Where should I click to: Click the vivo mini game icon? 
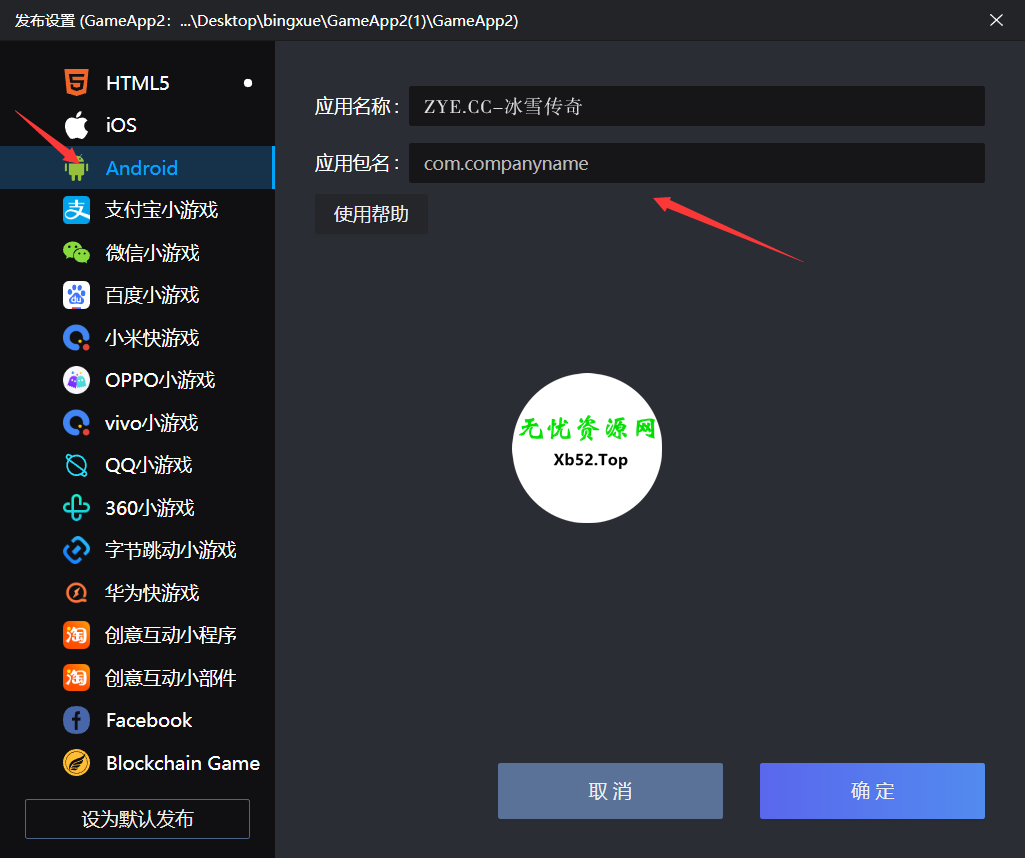[x=76, y=423]
